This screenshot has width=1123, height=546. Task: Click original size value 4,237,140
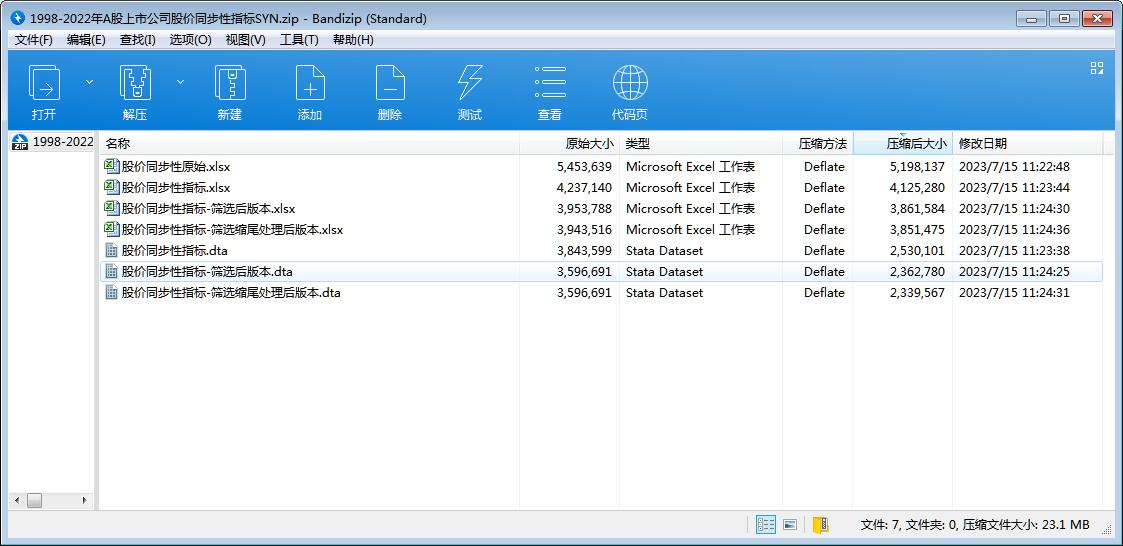coord(584,187)
